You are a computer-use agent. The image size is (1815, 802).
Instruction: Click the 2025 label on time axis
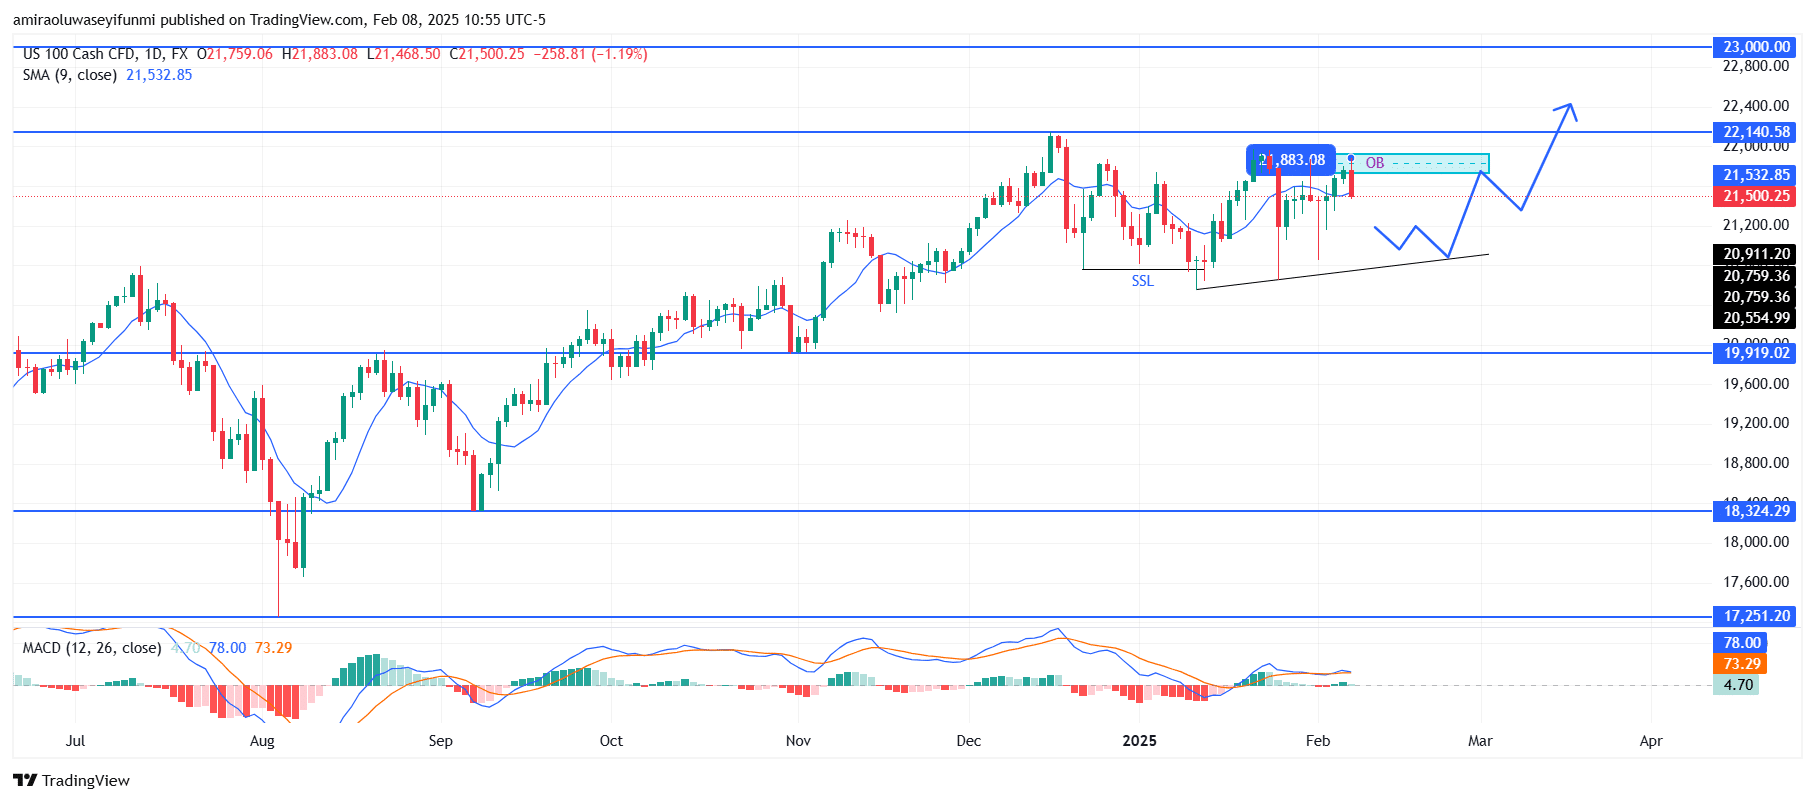(1139, 741)
